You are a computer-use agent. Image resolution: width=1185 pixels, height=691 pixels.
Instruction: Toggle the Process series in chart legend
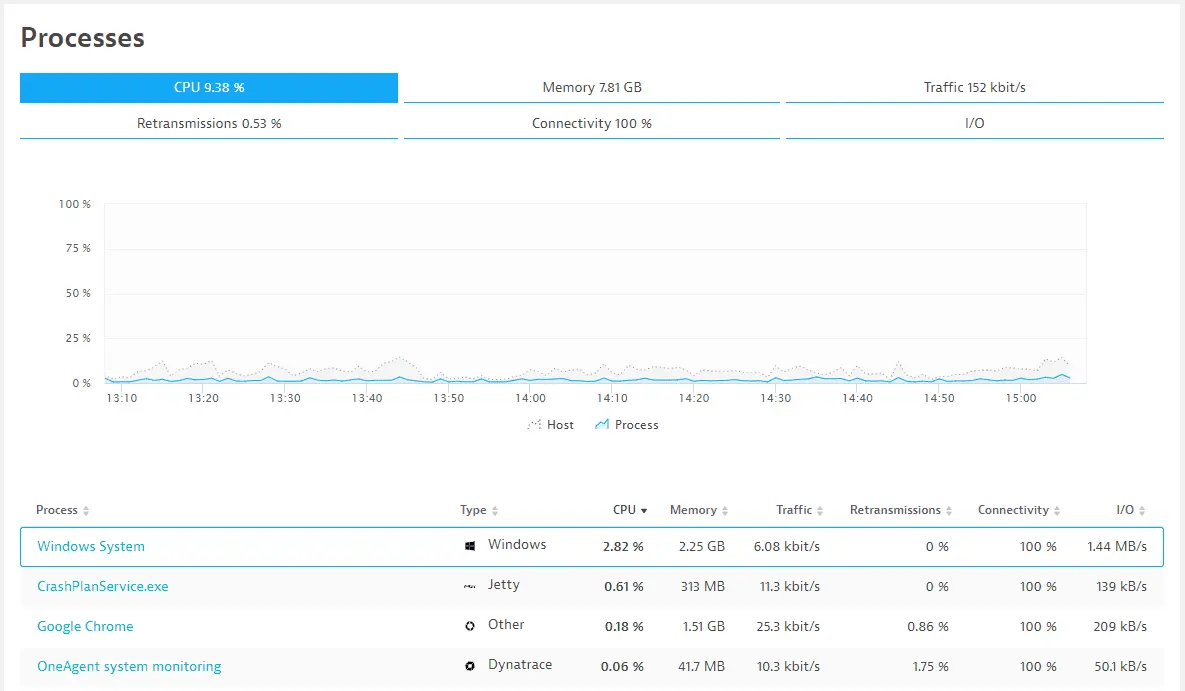point(627,425)
